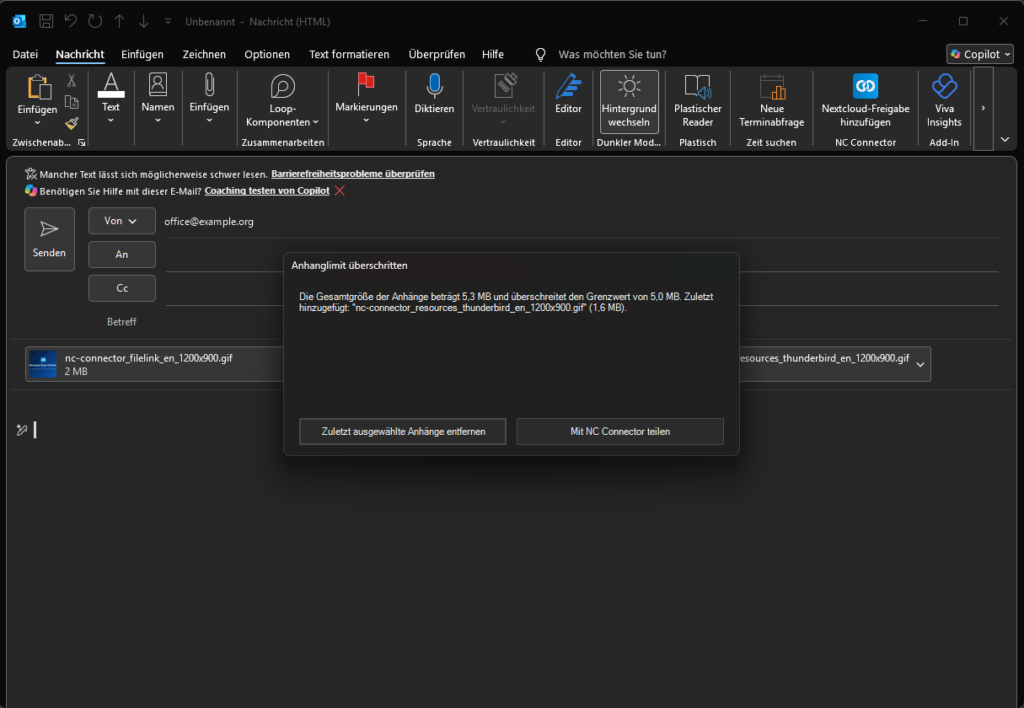
Task: Click the Outlook app icon in title bar
Action: click(x=20, y=21)
